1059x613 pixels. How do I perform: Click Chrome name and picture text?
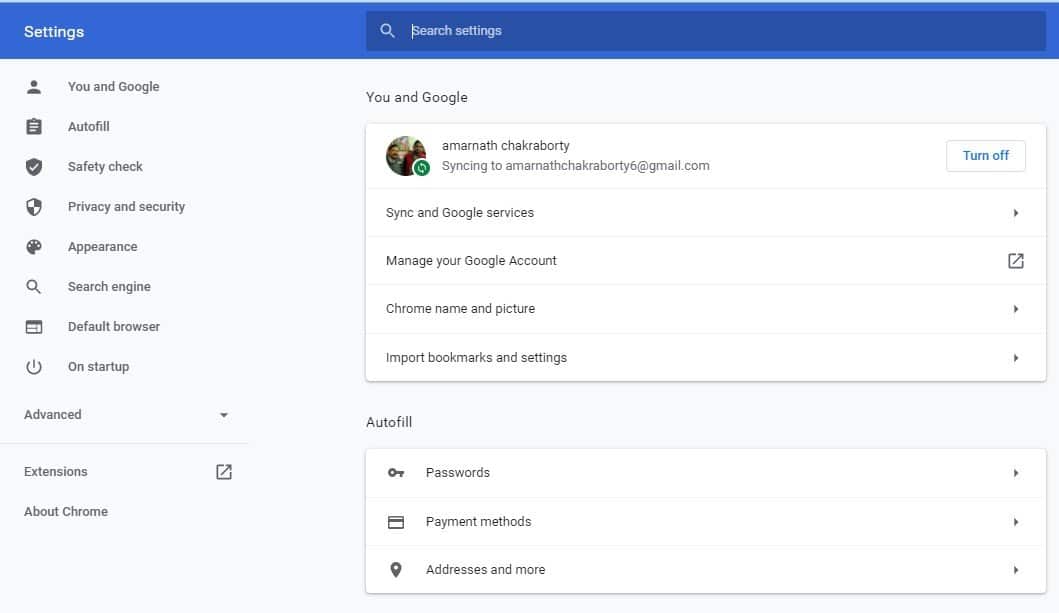(461, 309)
